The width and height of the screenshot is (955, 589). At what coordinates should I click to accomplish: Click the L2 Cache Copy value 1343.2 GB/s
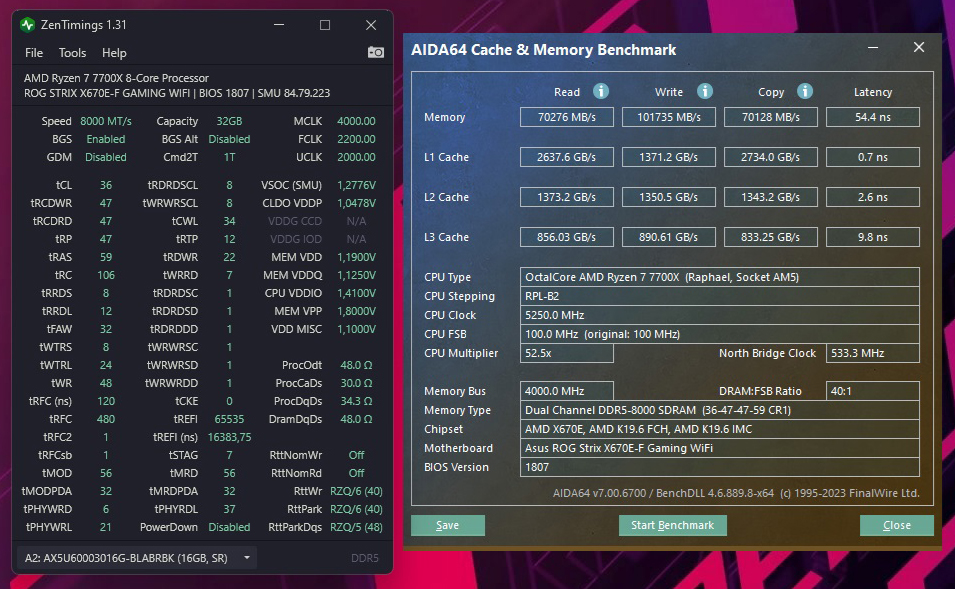(770, 197)
